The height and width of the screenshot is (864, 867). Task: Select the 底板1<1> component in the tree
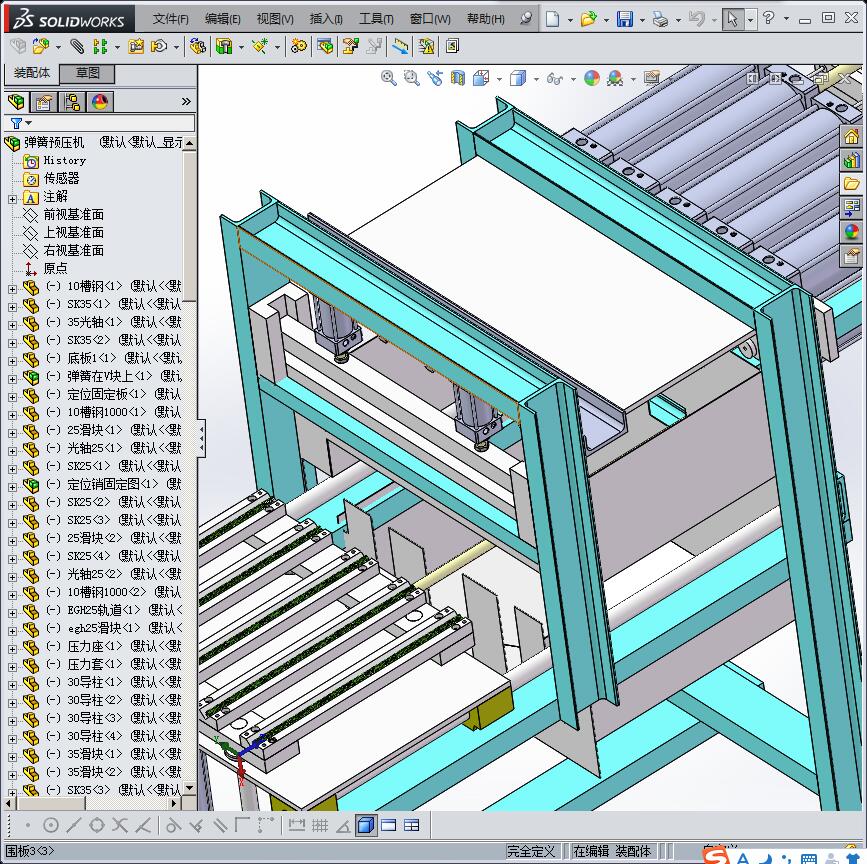(x=92, y=358)
